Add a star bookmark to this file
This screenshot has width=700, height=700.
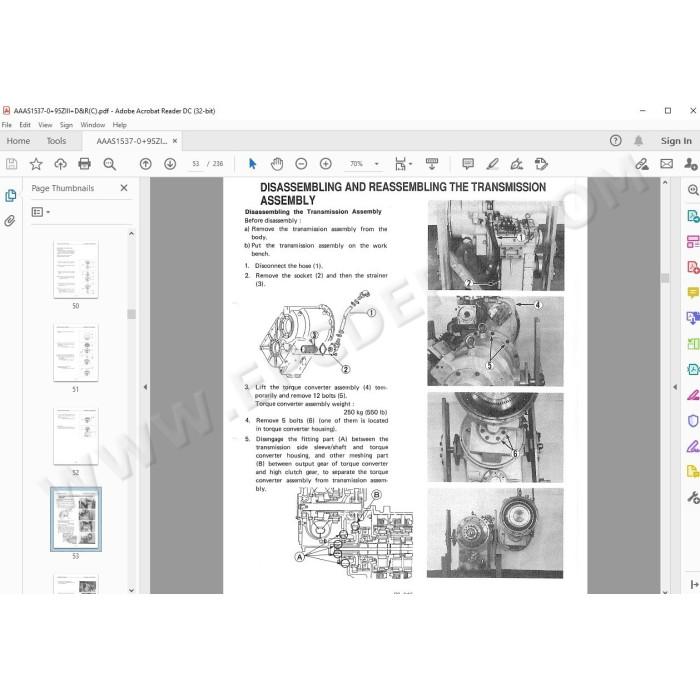click(x=36, y=164)
